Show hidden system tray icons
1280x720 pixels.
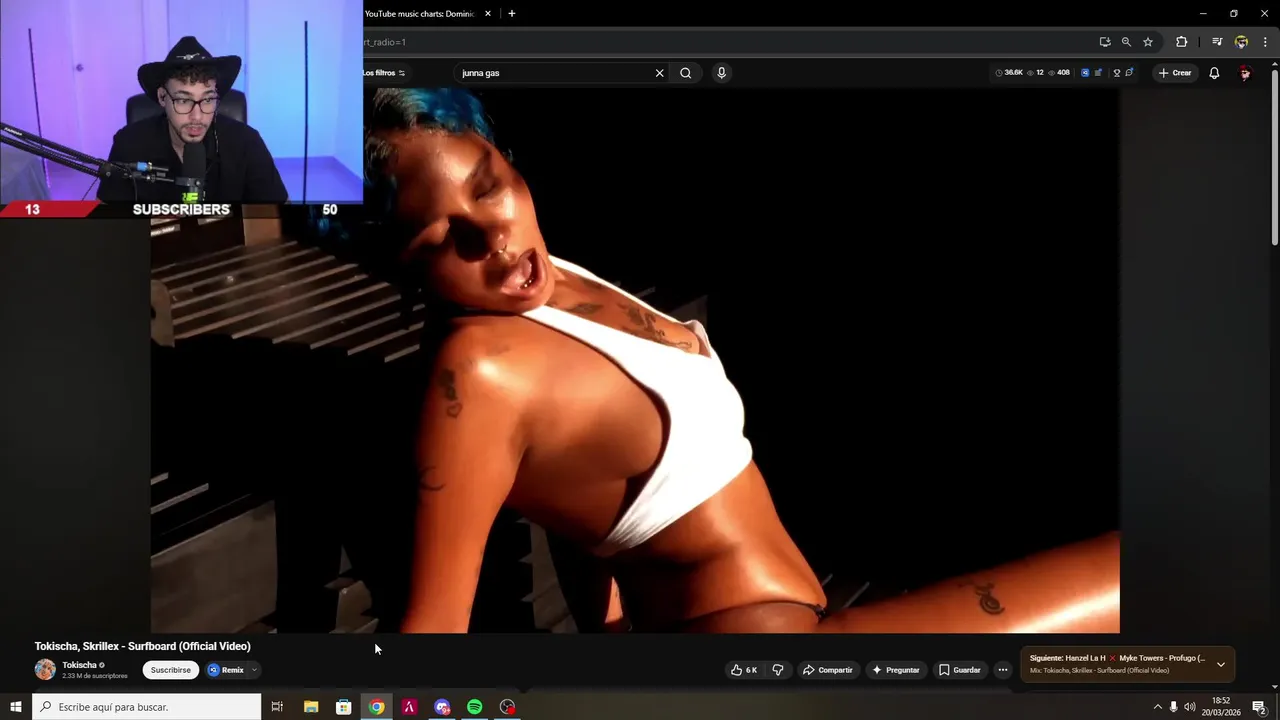coord(1158,707)
